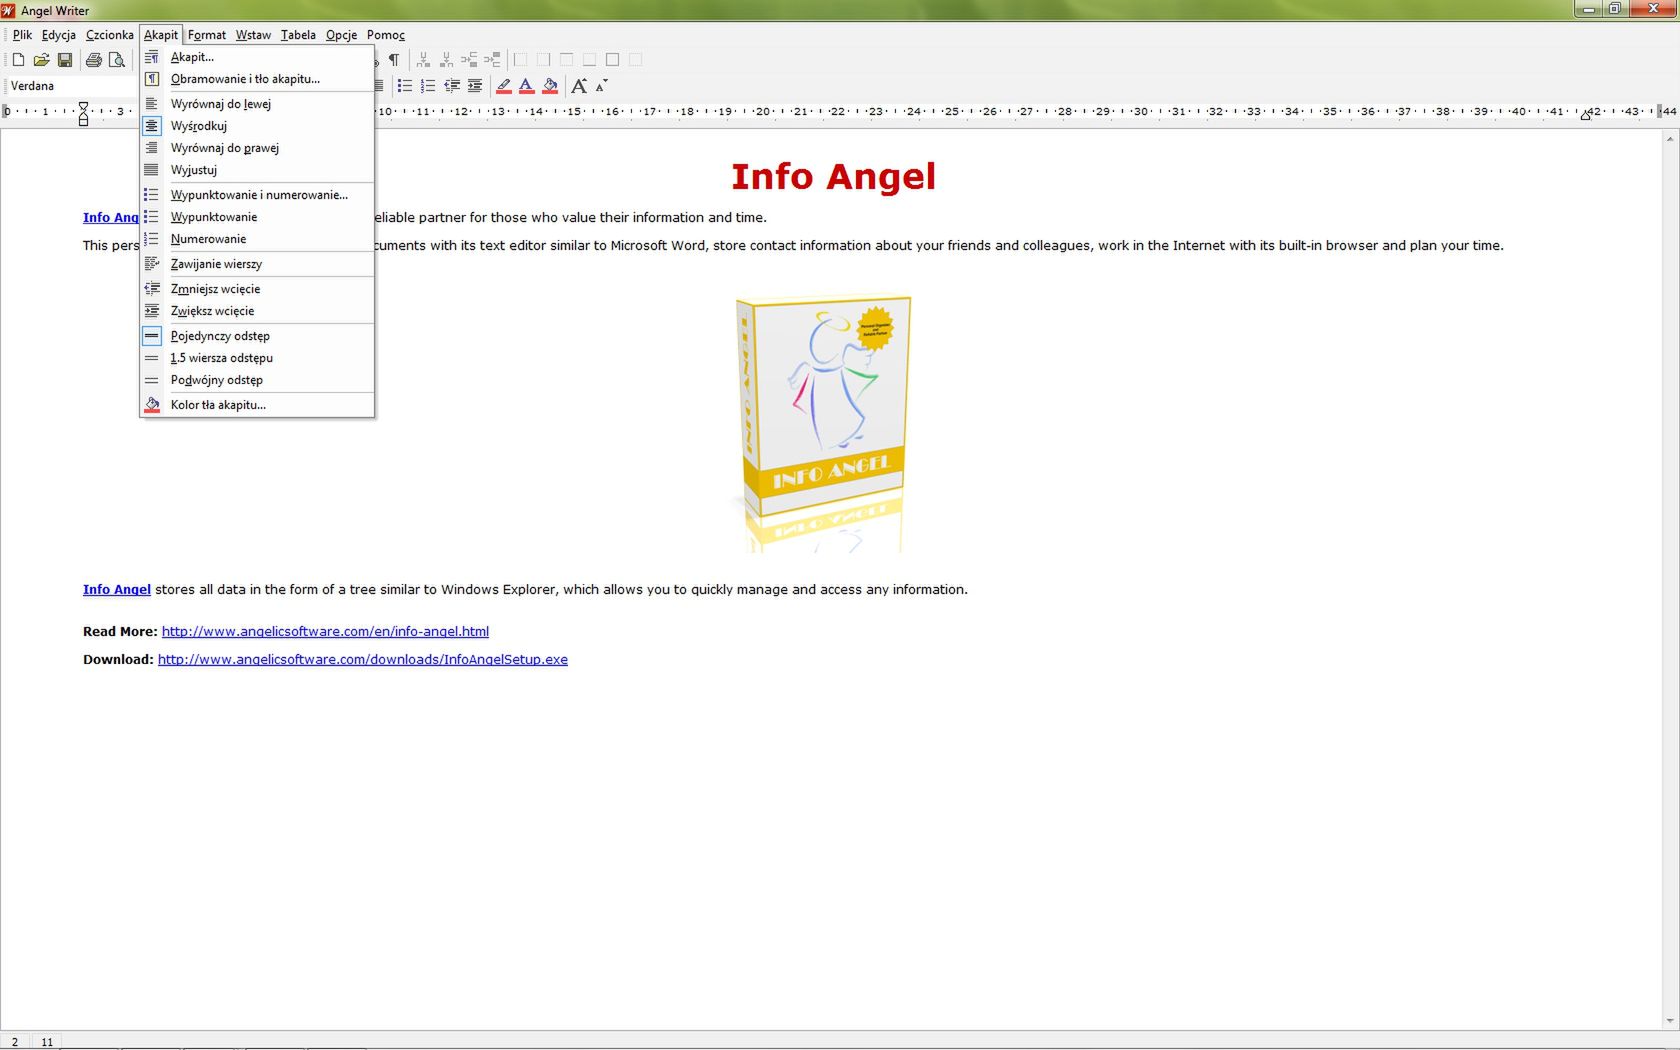Click the grow font size icon

579,86
